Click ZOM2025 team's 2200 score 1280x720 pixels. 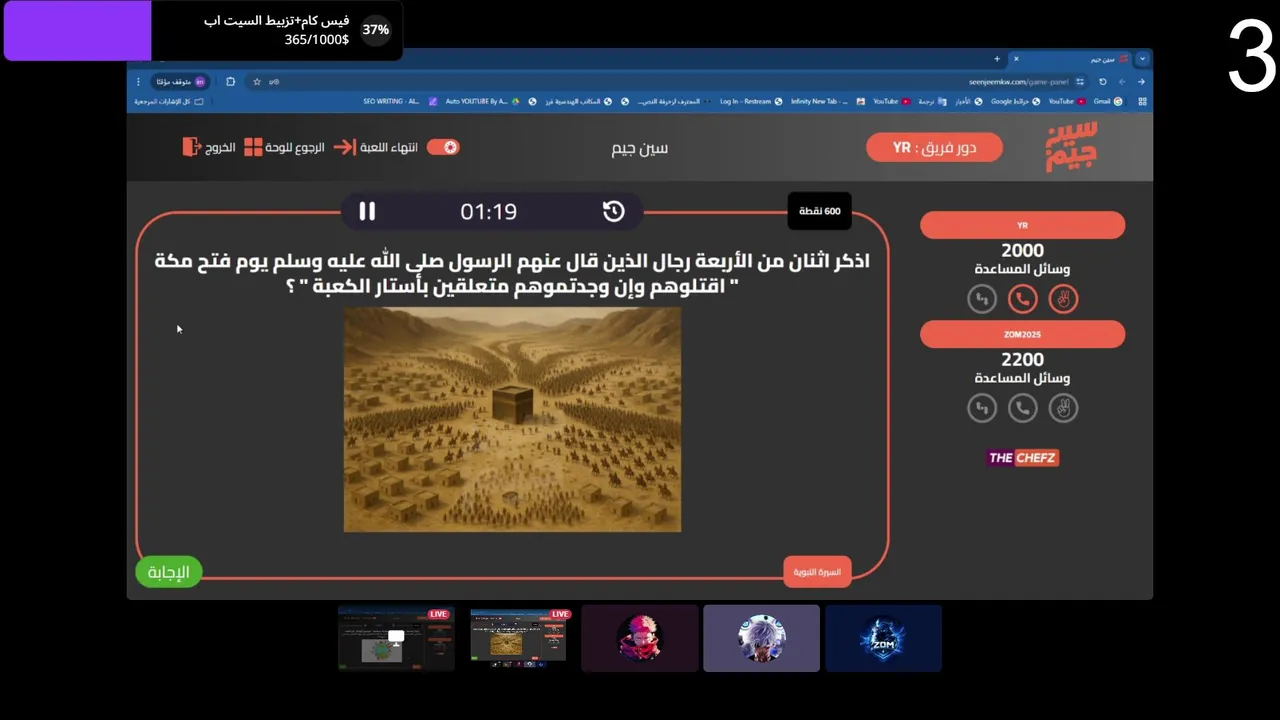click(1022, 360)
